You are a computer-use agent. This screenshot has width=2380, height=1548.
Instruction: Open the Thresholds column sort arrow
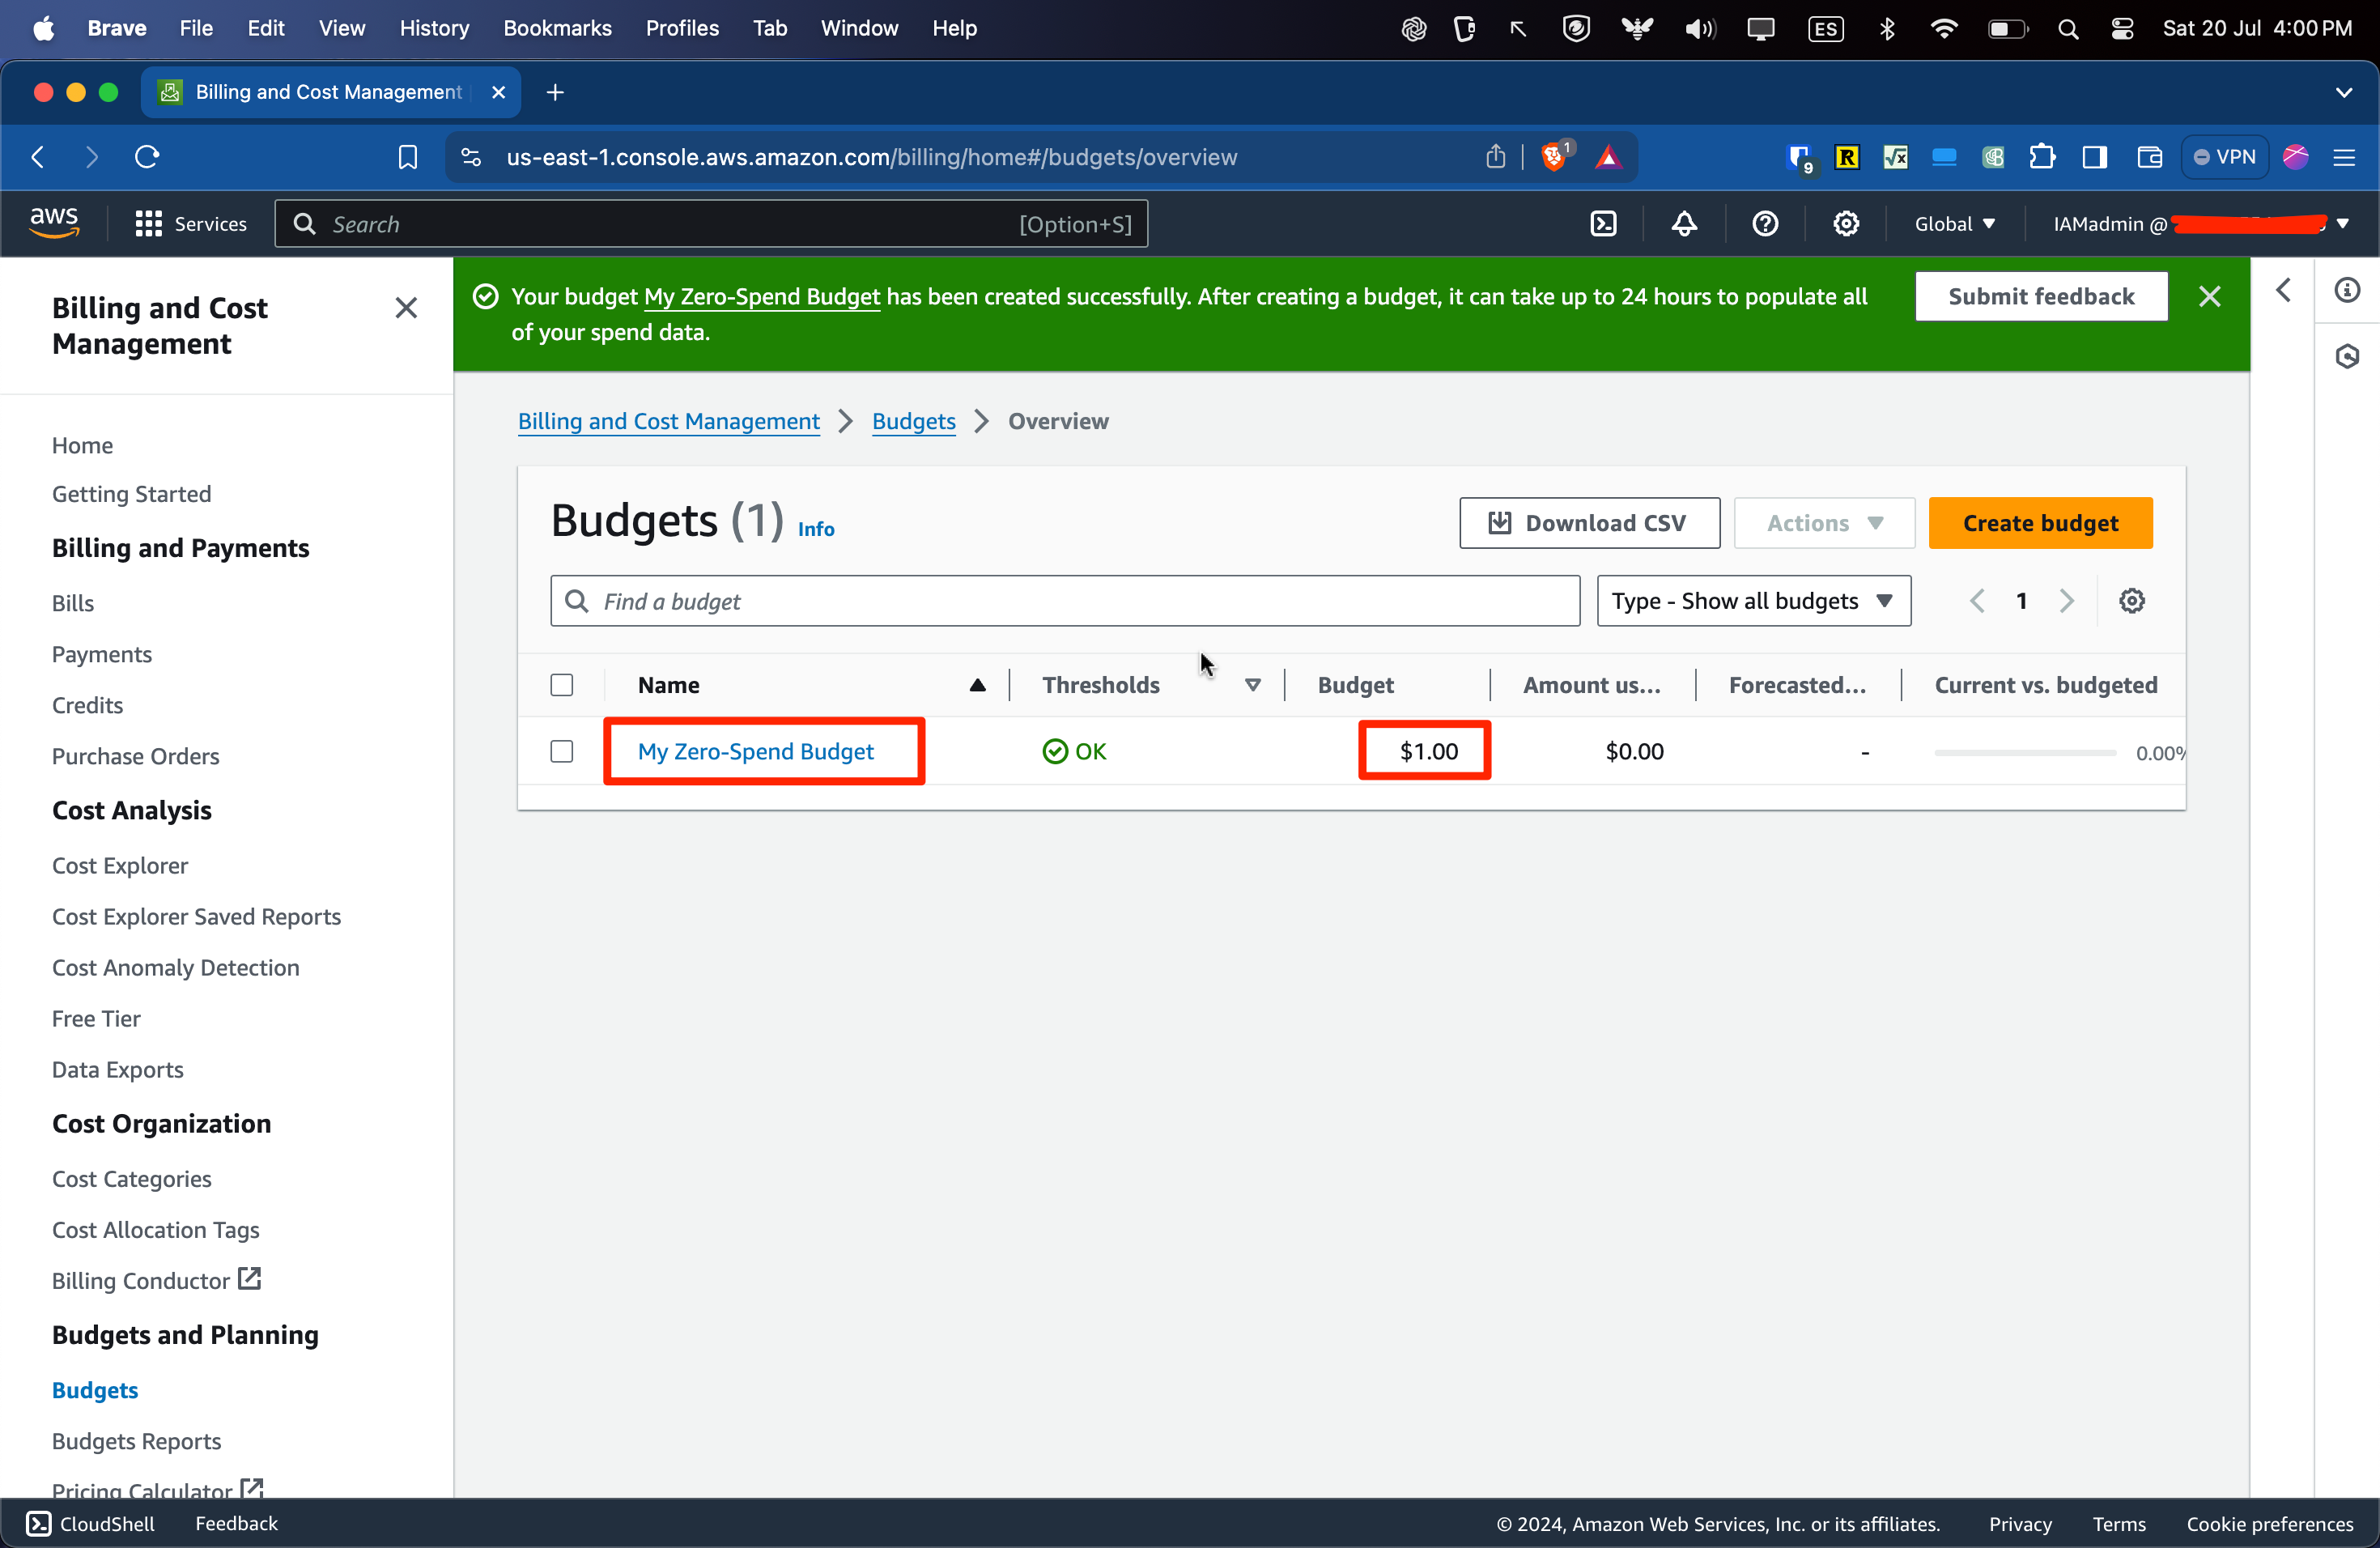coord(1252,685)
